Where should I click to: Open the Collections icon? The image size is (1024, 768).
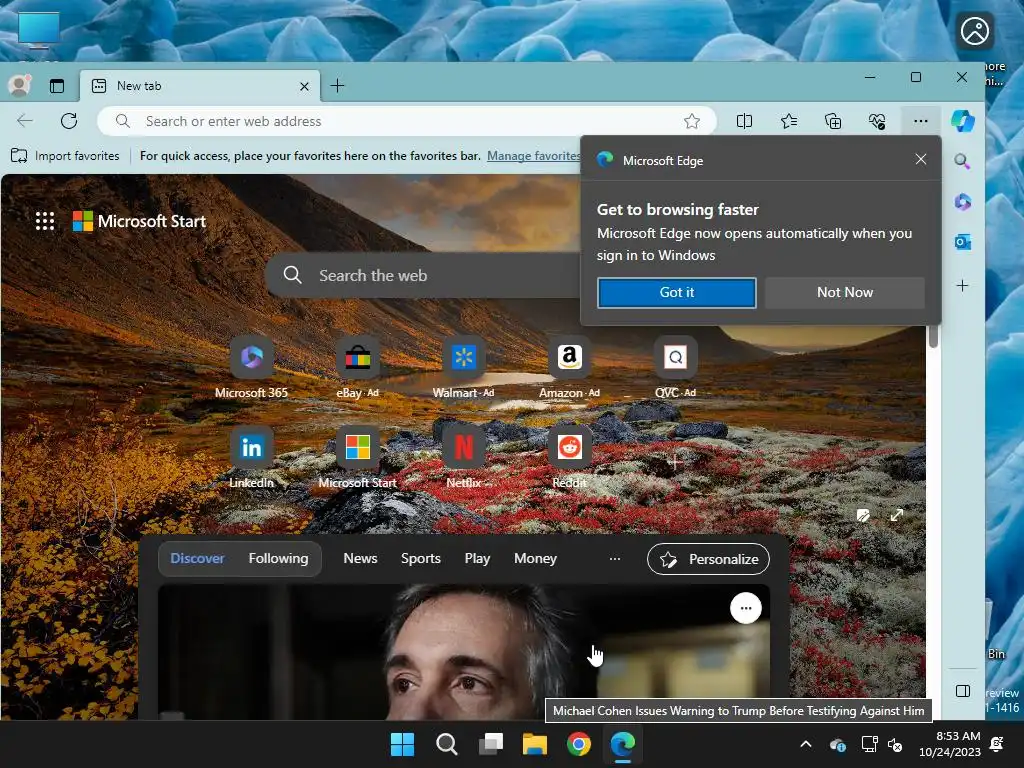coord(833,121)
